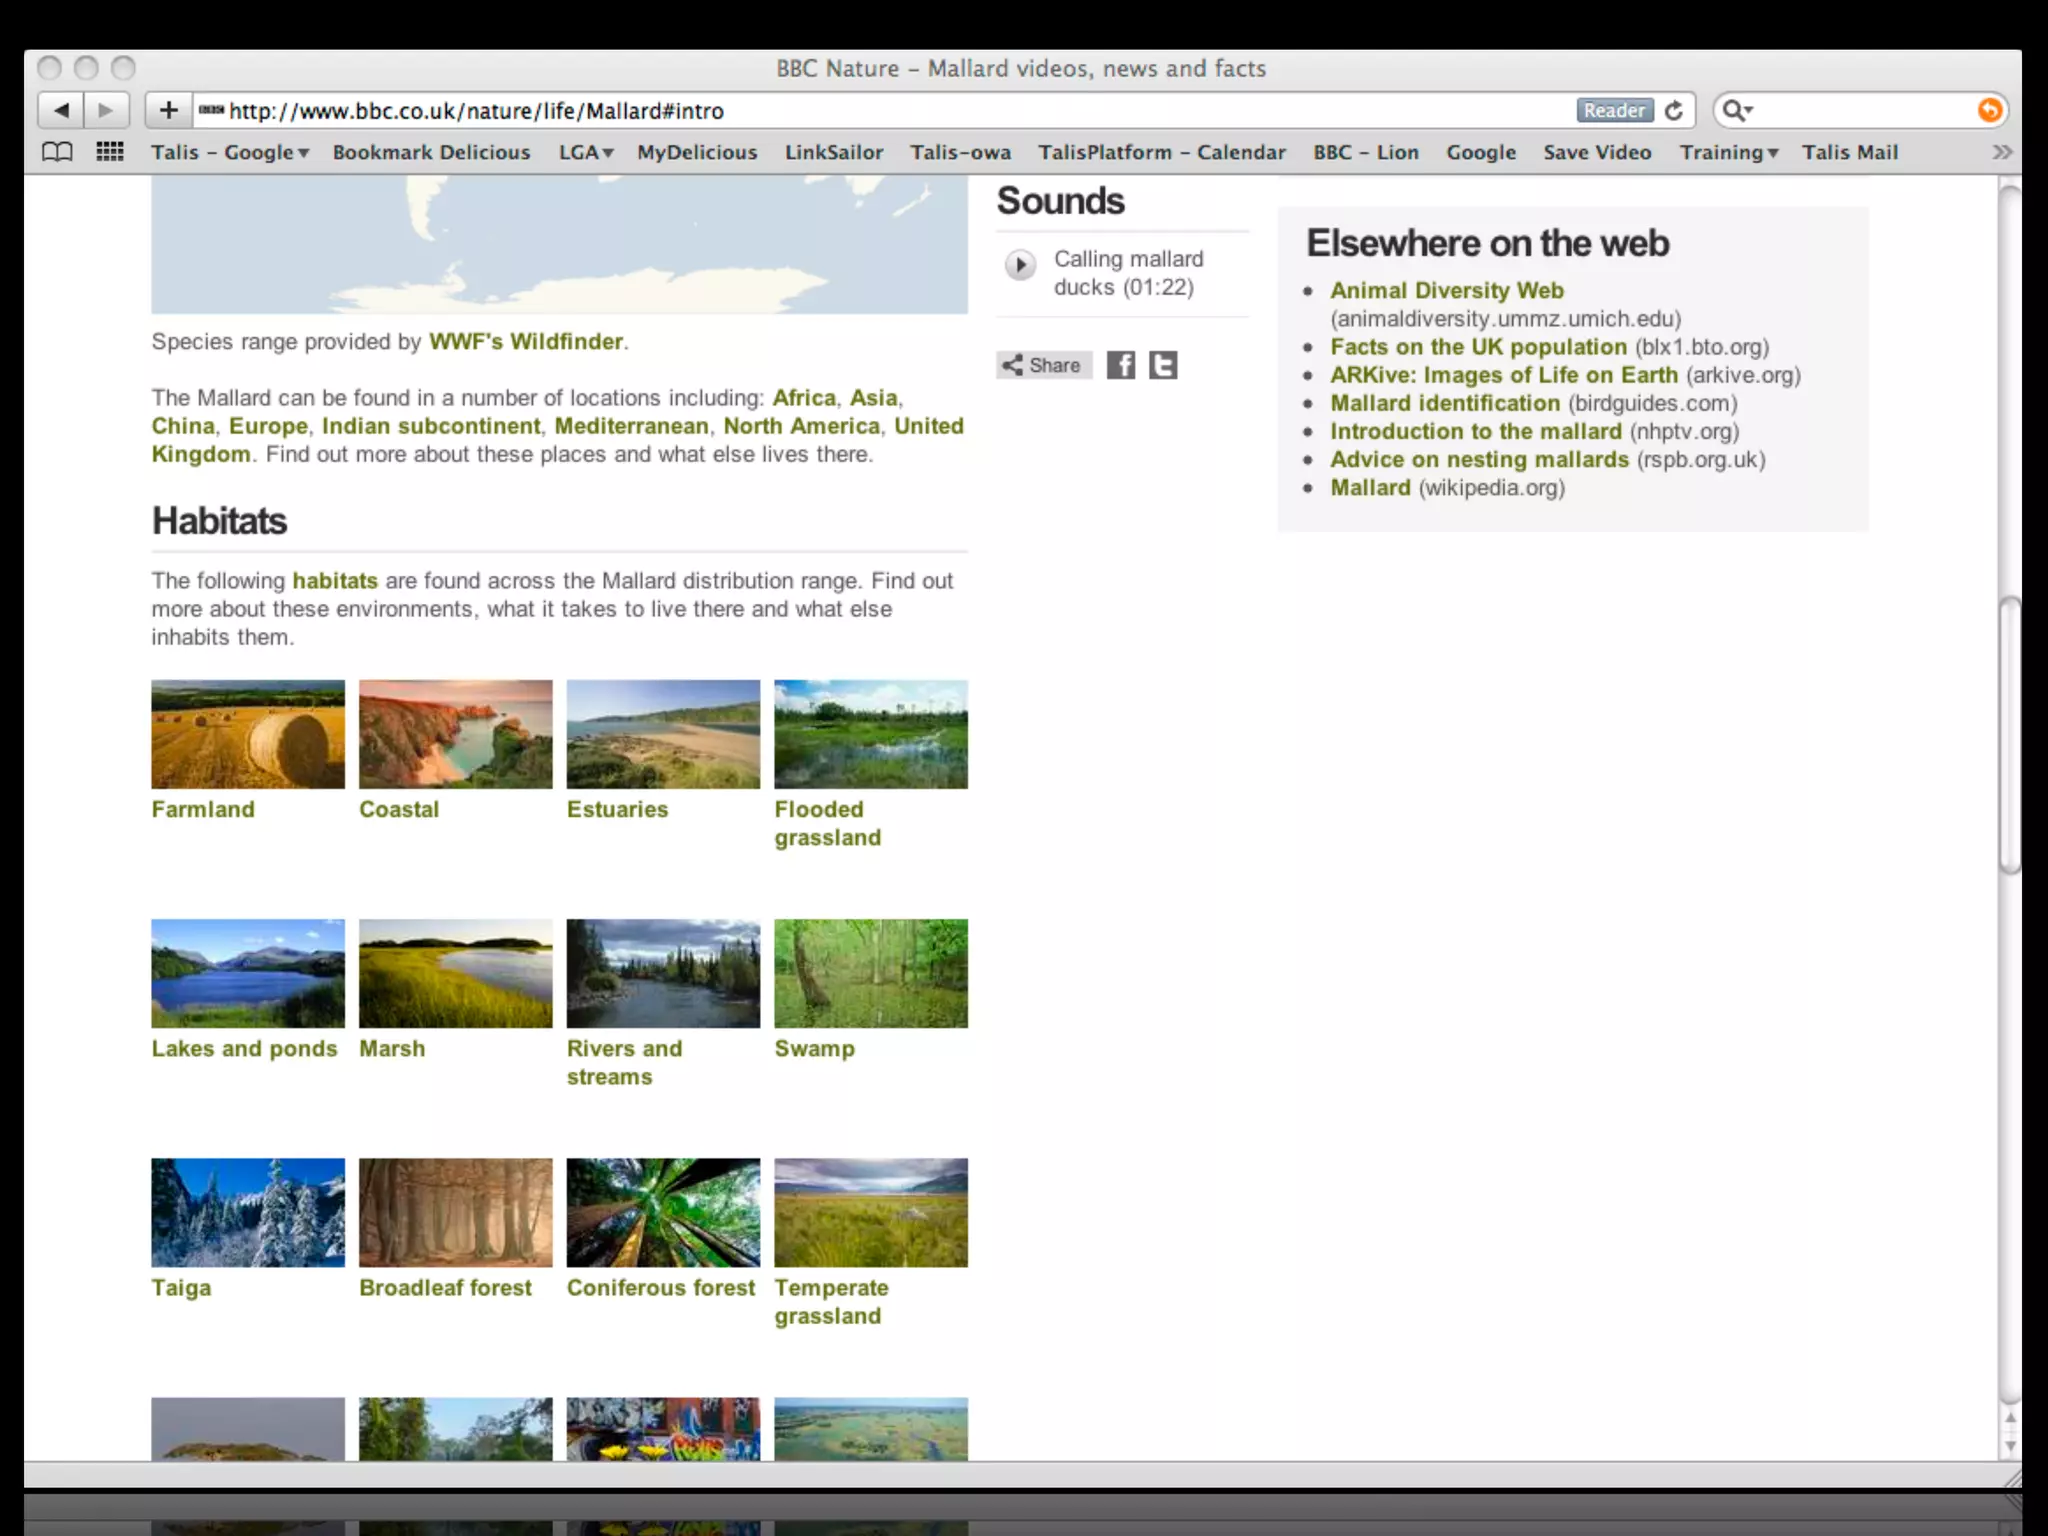
Task: Click the Share button
Action: pyautogui.click(x=1043, y=365)
